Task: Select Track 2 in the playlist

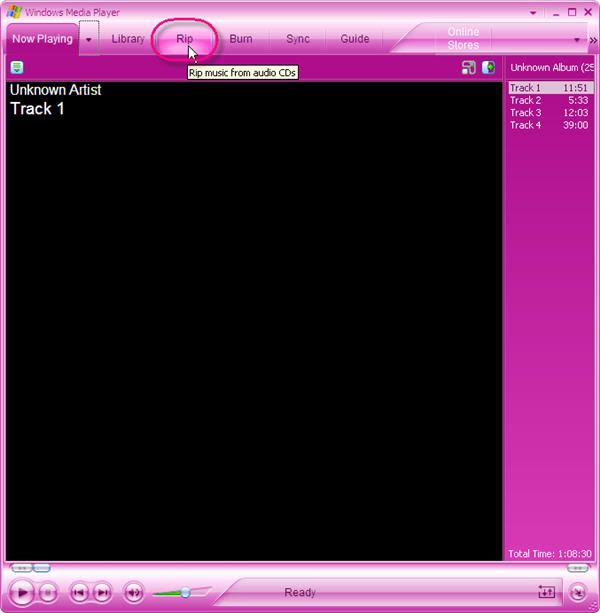Action: 551,100
